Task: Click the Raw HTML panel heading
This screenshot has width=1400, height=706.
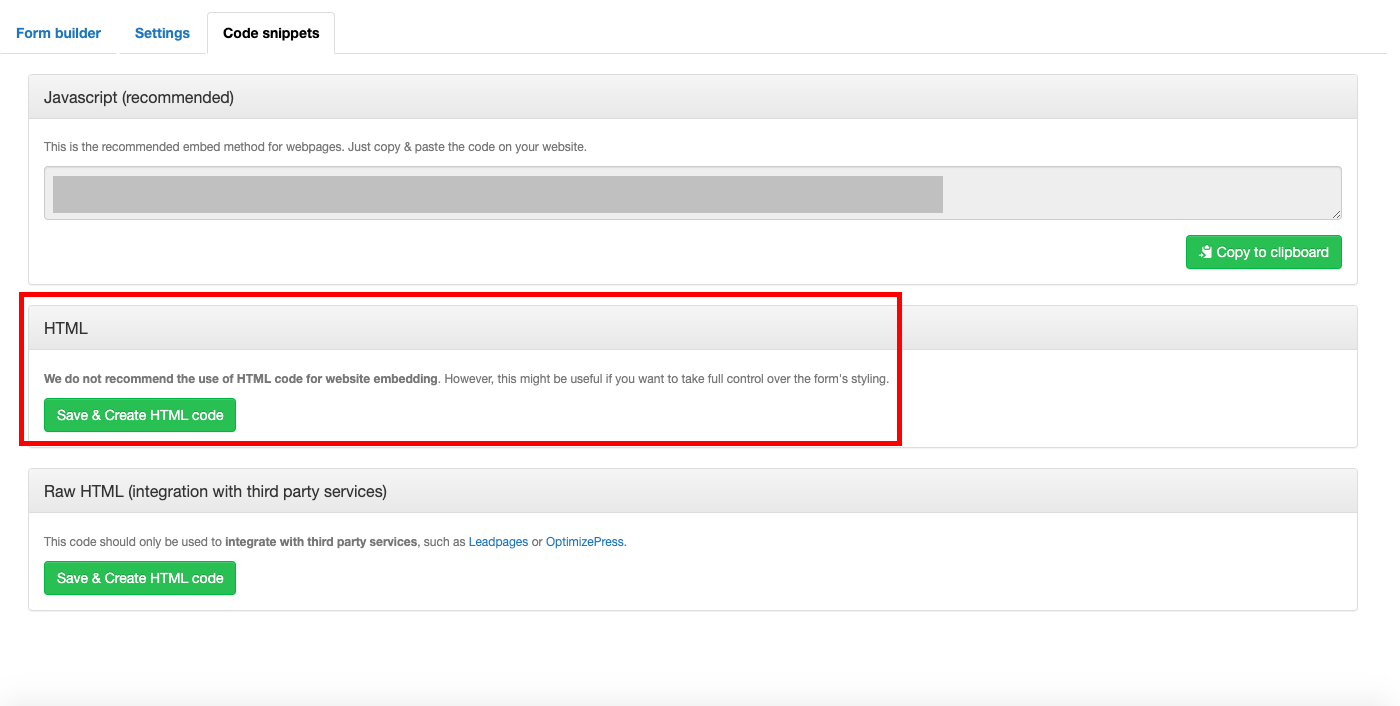Action: (x=215, y=491)
